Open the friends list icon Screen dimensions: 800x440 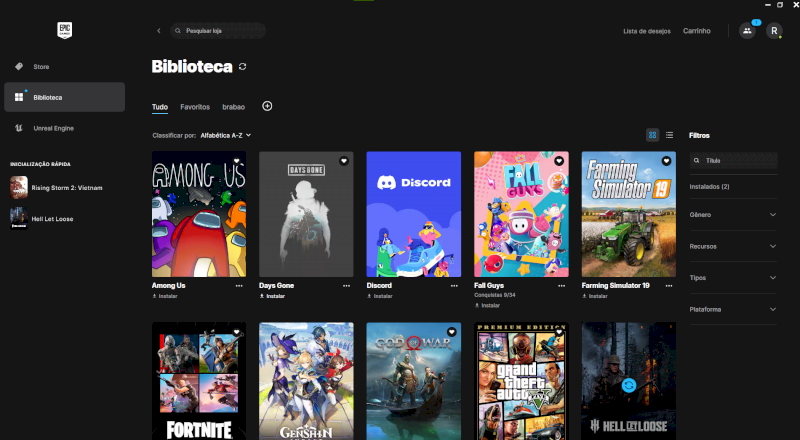click(747, 31)
